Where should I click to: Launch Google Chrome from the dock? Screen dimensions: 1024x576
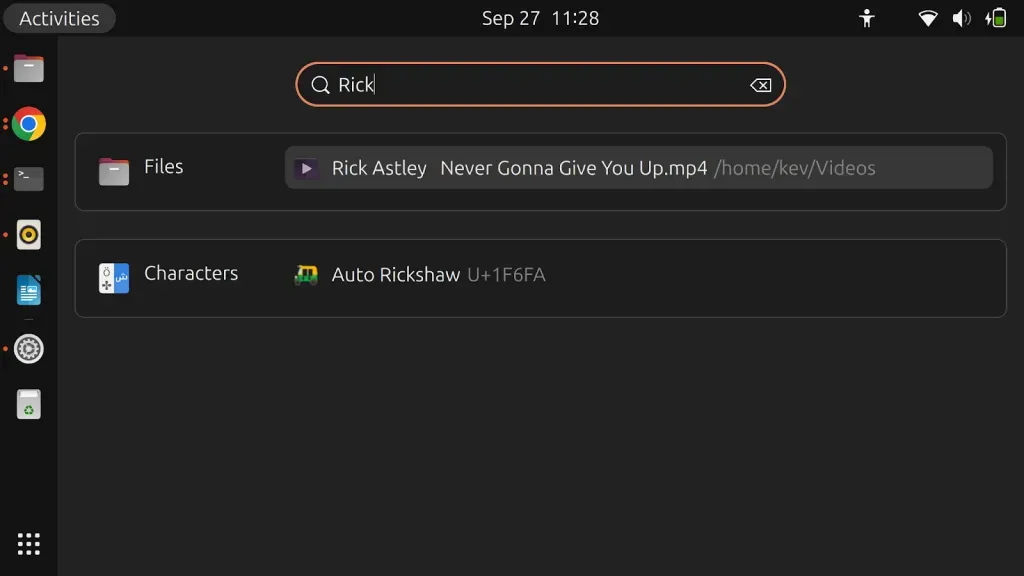click(29, 125)
